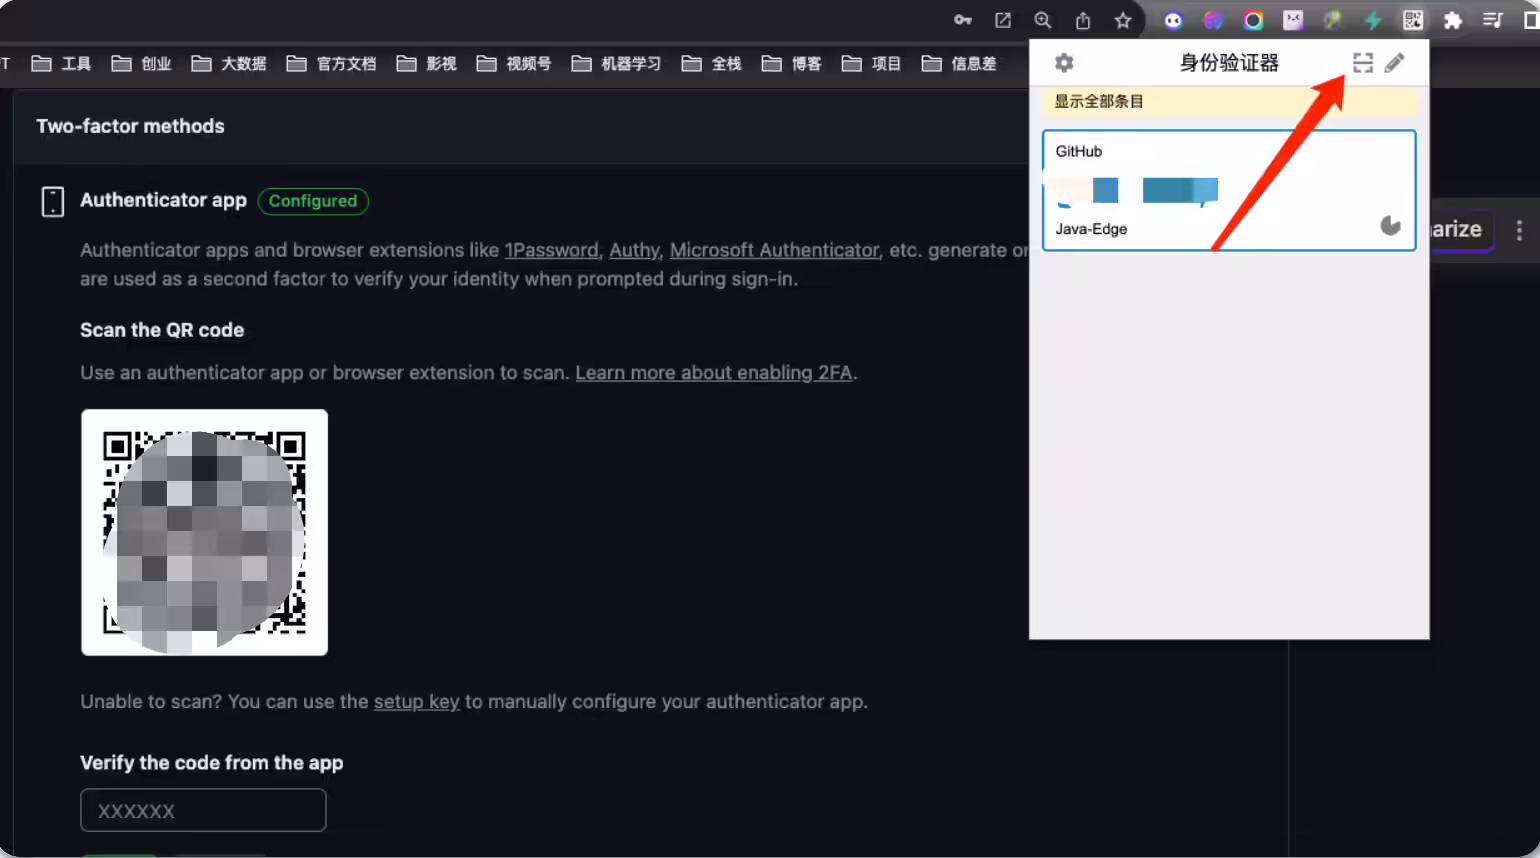Open the setup key link
Image resolution: width=1540 pixels, height=858 pixels.
click(417, 701)
